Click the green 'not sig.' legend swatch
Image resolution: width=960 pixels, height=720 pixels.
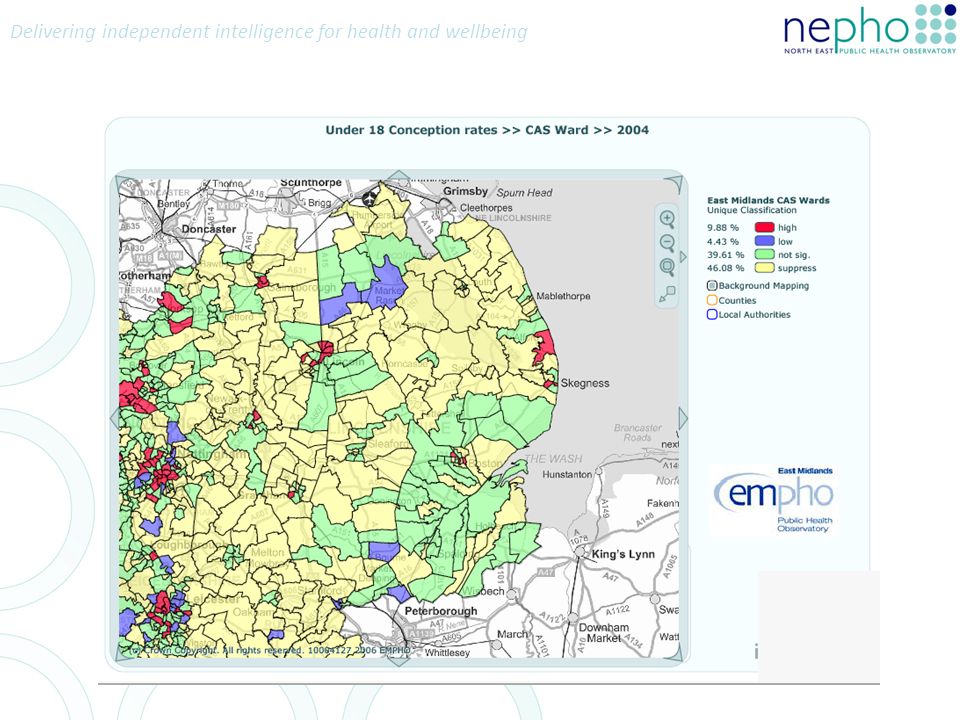(765, 255)
